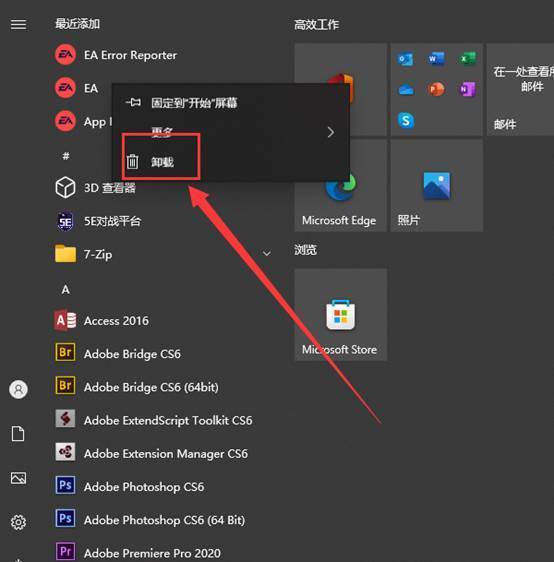Open the Settings gear icon
Screen dimensions: 554x562
pos(18,522)
